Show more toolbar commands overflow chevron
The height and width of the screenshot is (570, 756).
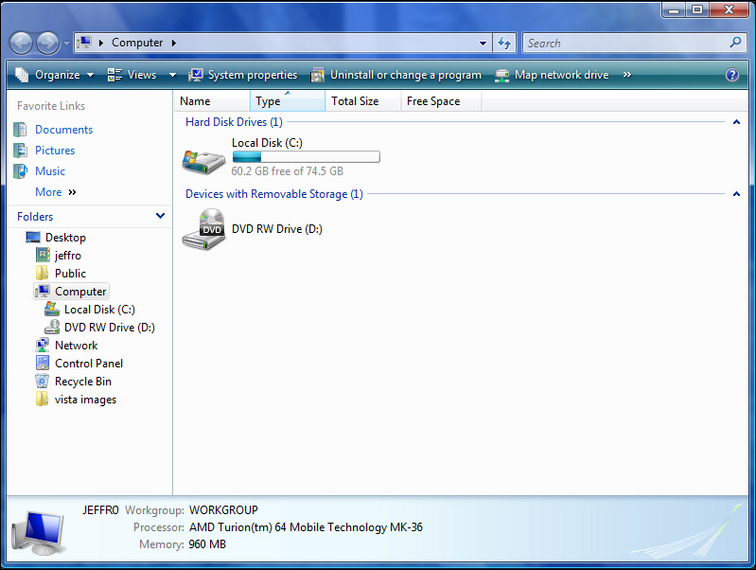pyautogui.click(x=627, y=75)
